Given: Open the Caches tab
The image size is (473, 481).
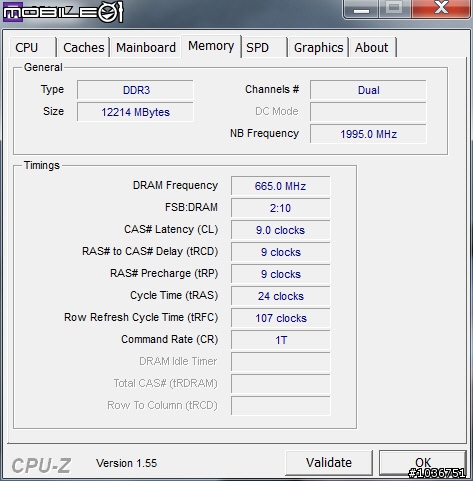Looking at the screenshot, I should click(x=83, y=47).
